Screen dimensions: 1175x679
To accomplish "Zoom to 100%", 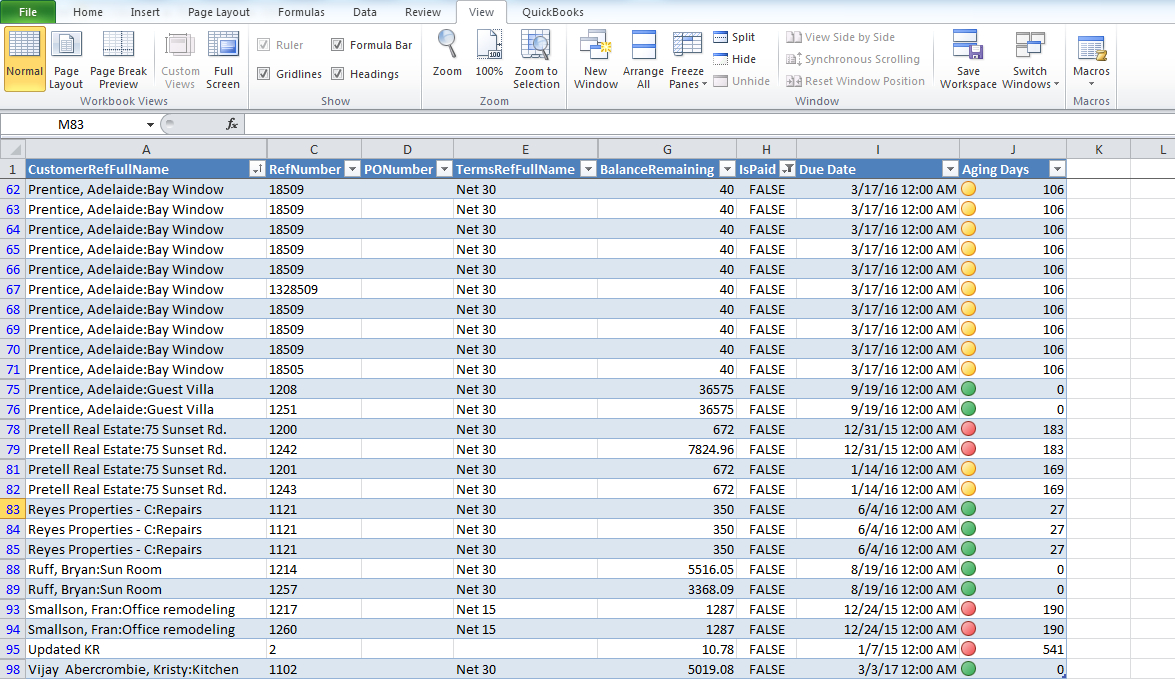I will [x=489, y=58].
